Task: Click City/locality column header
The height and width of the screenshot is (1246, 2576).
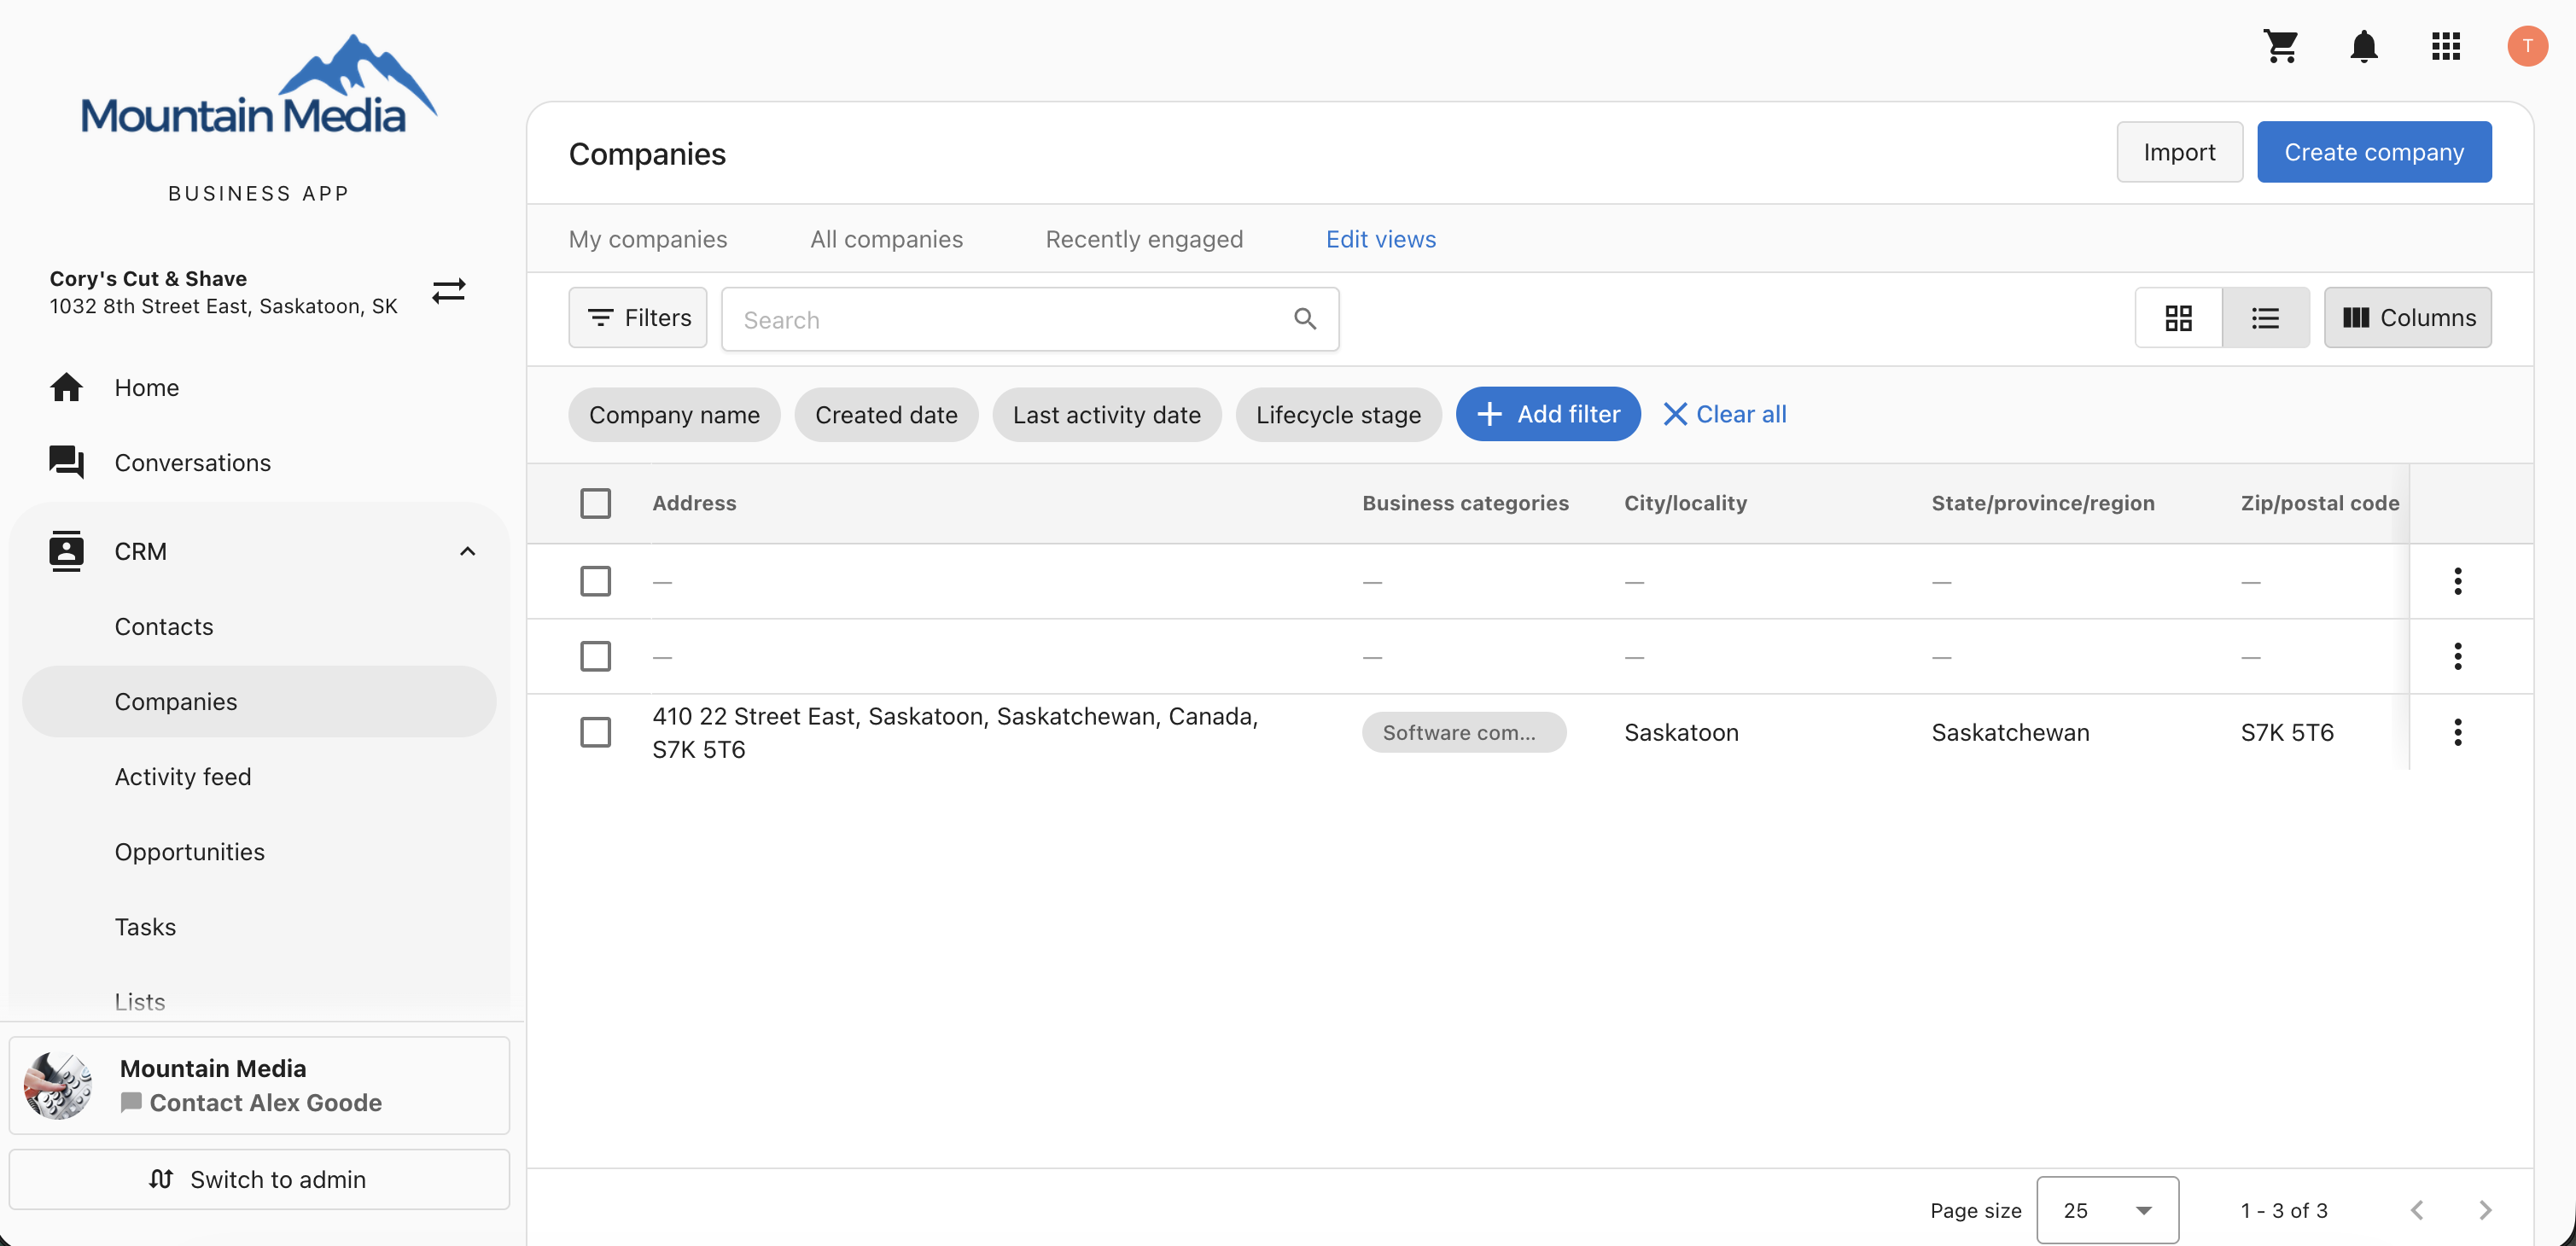Action: (x=1685, y=503)
